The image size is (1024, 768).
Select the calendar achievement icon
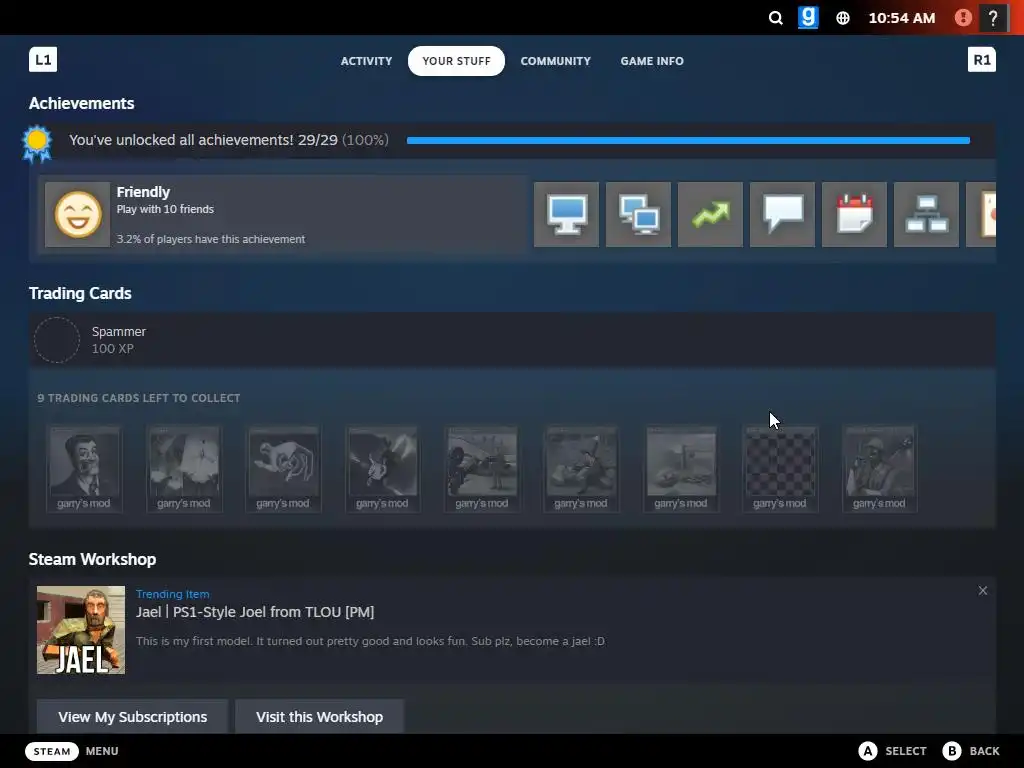click(854, 214)
